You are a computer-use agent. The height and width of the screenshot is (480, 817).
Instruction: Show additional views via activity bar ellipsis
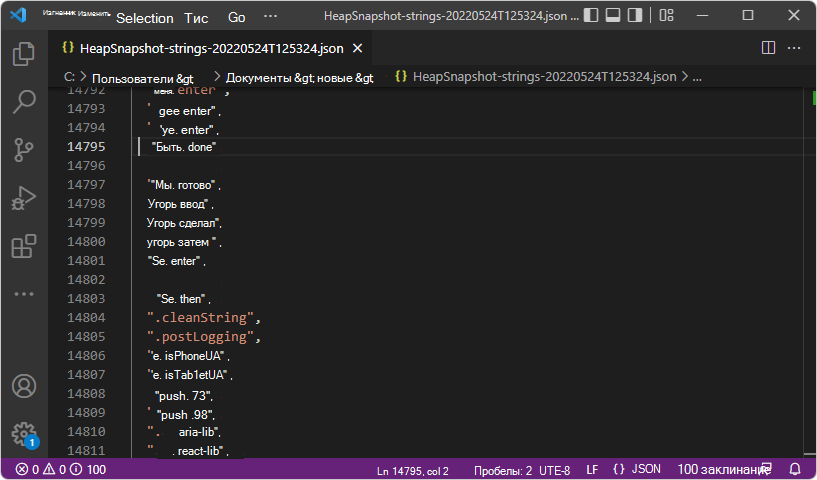(23, 294)
